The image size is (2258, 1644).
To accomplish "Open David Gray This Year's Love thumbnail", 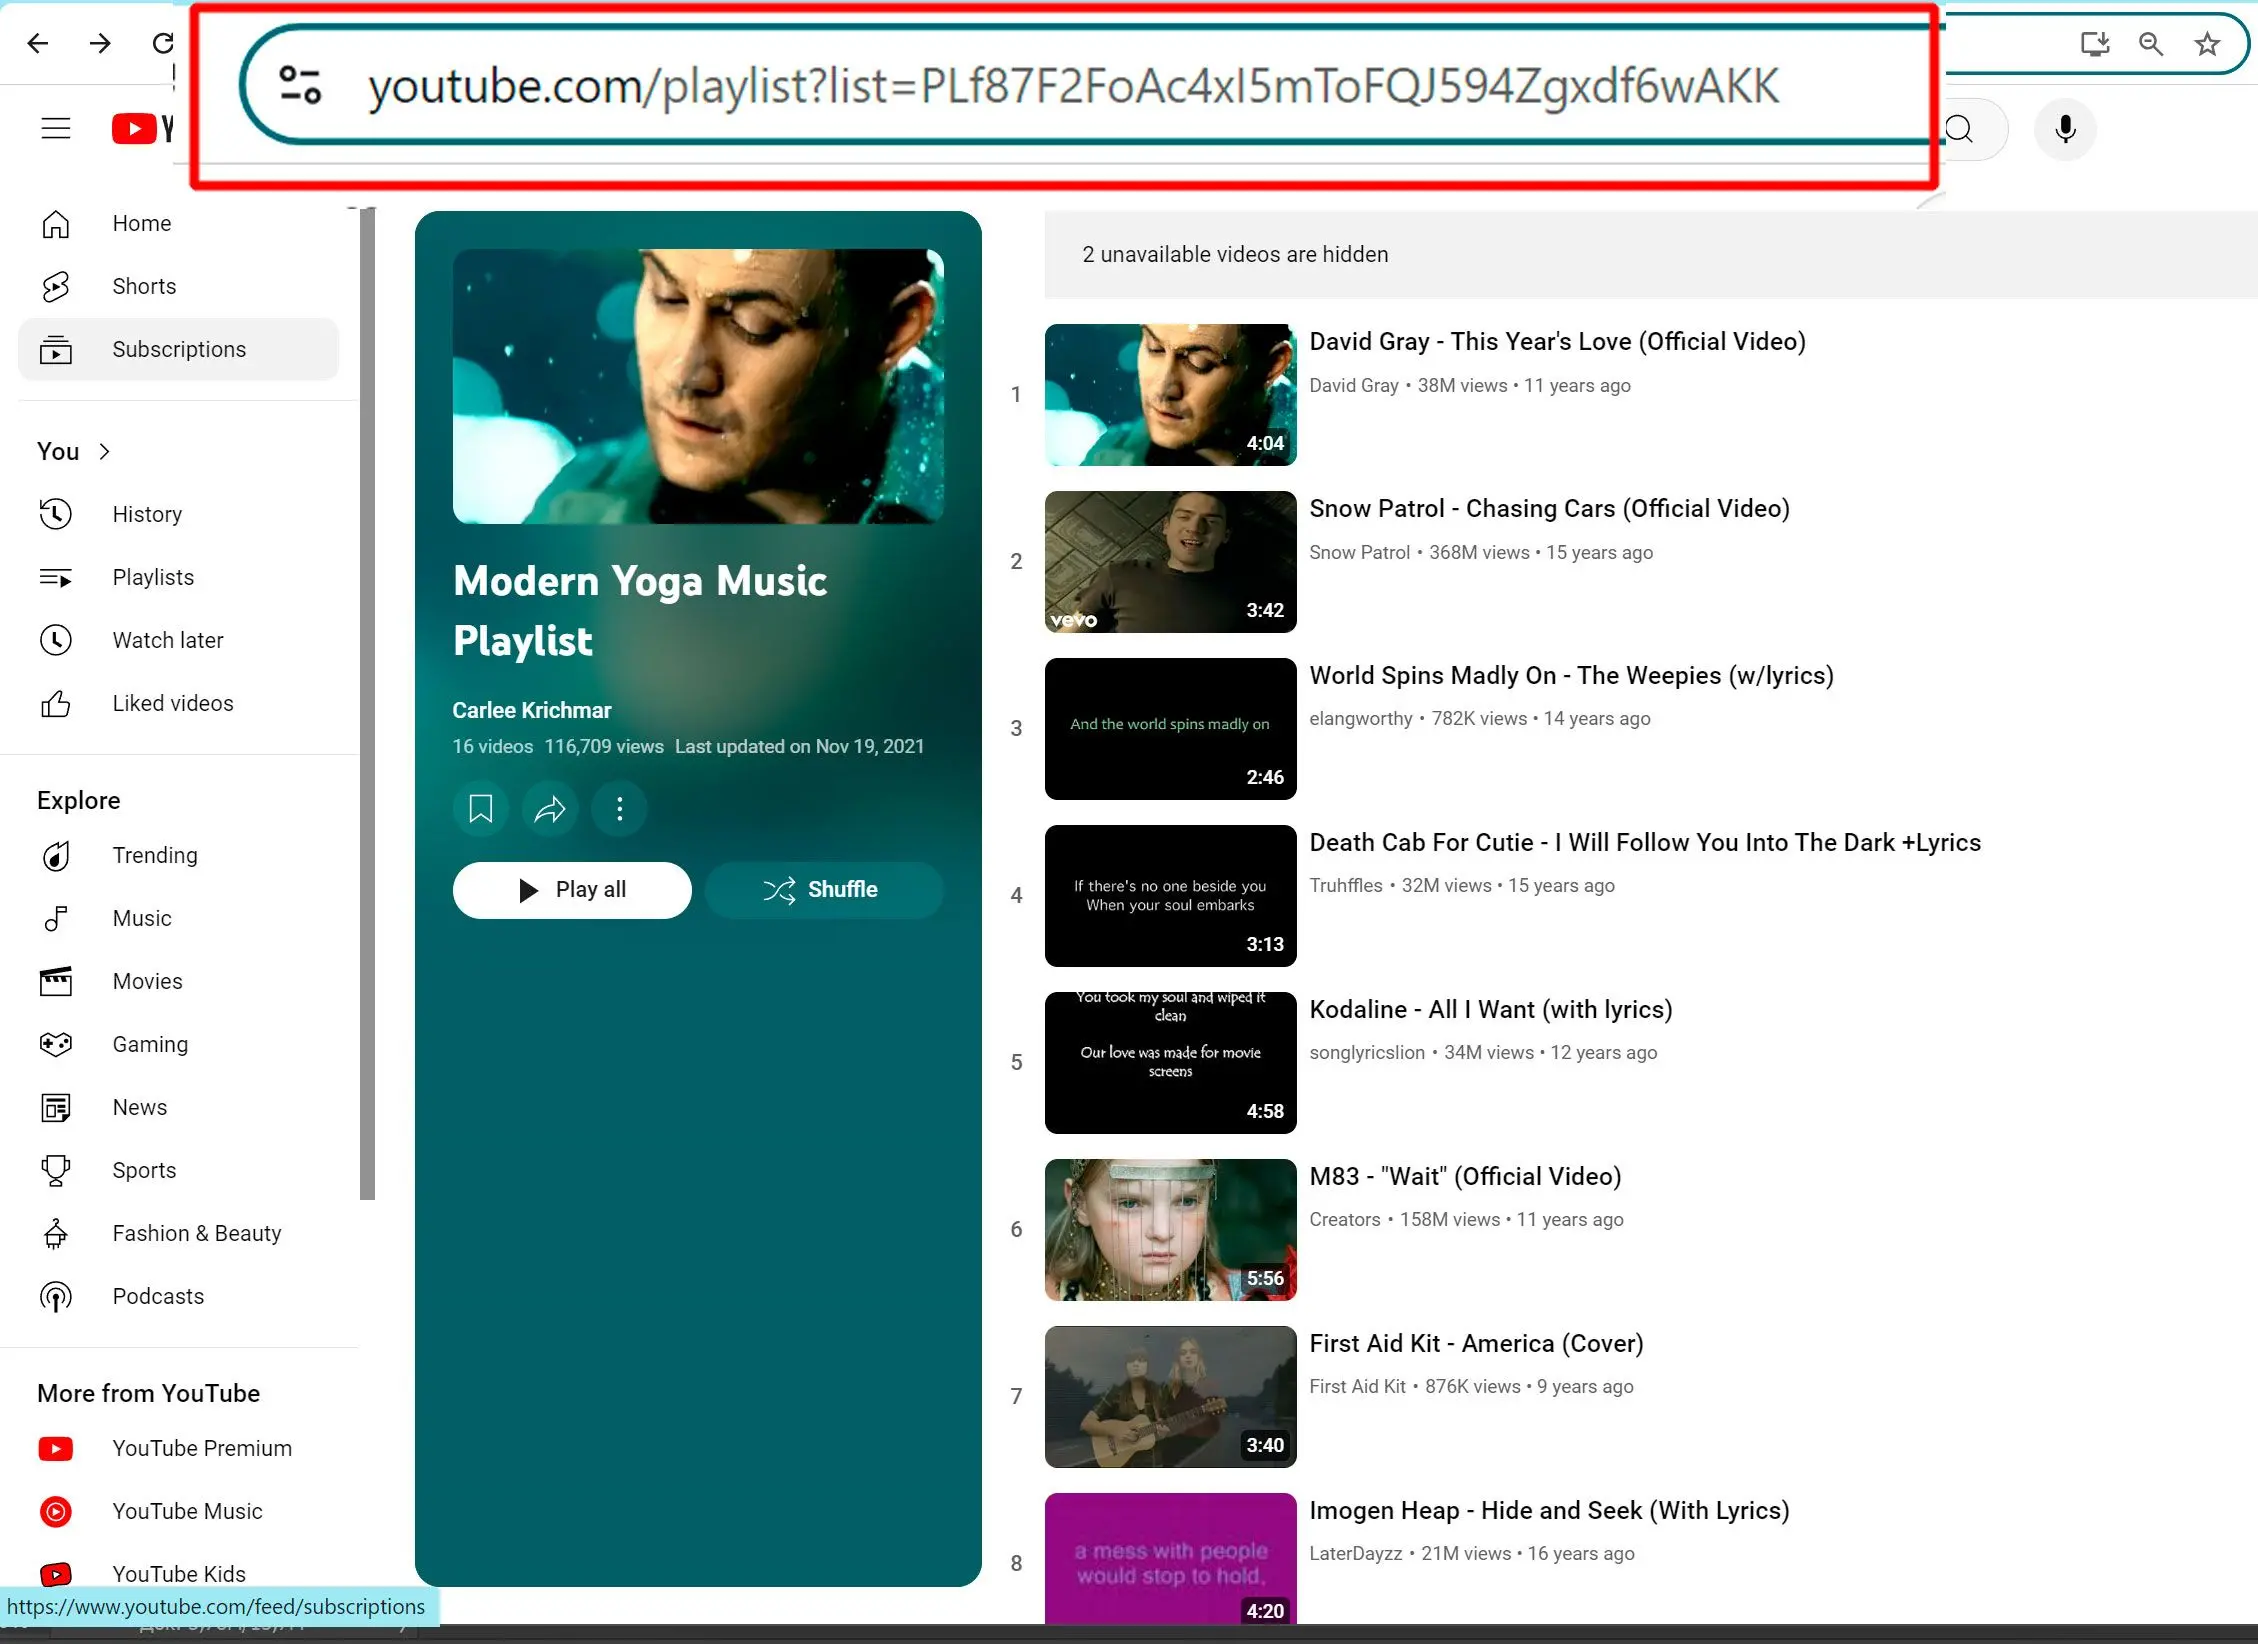I will (1170, 395).
